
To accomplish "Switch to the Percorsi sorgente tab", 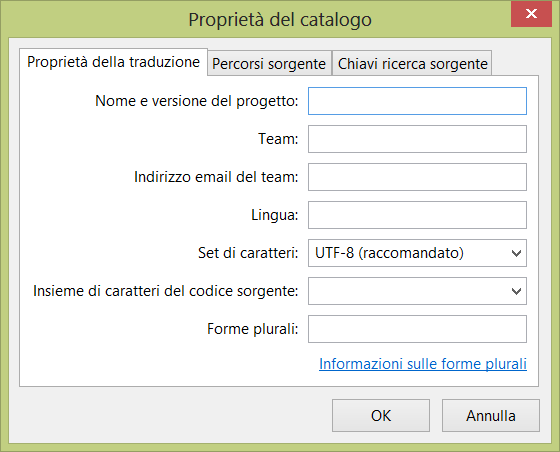I will 269,64.
